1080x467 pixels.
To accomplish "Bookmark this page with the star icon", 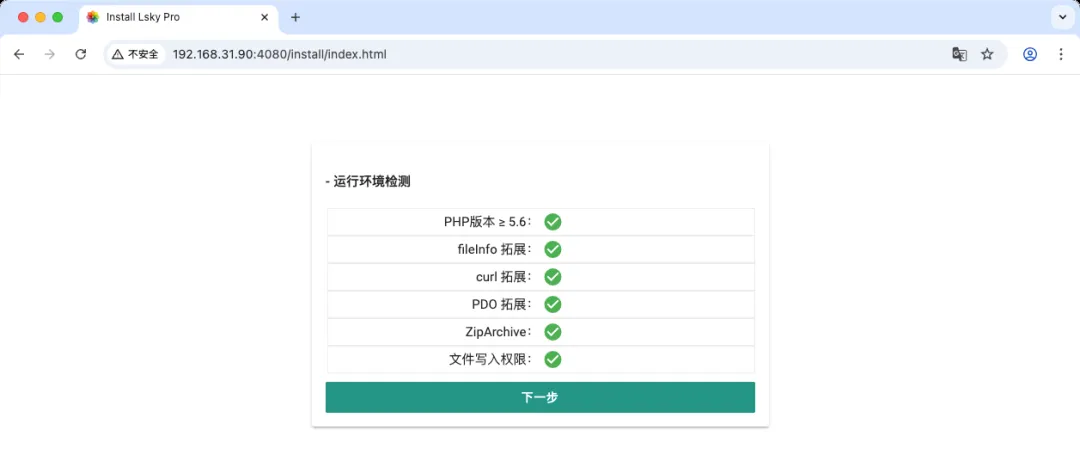I will (987, 54).
